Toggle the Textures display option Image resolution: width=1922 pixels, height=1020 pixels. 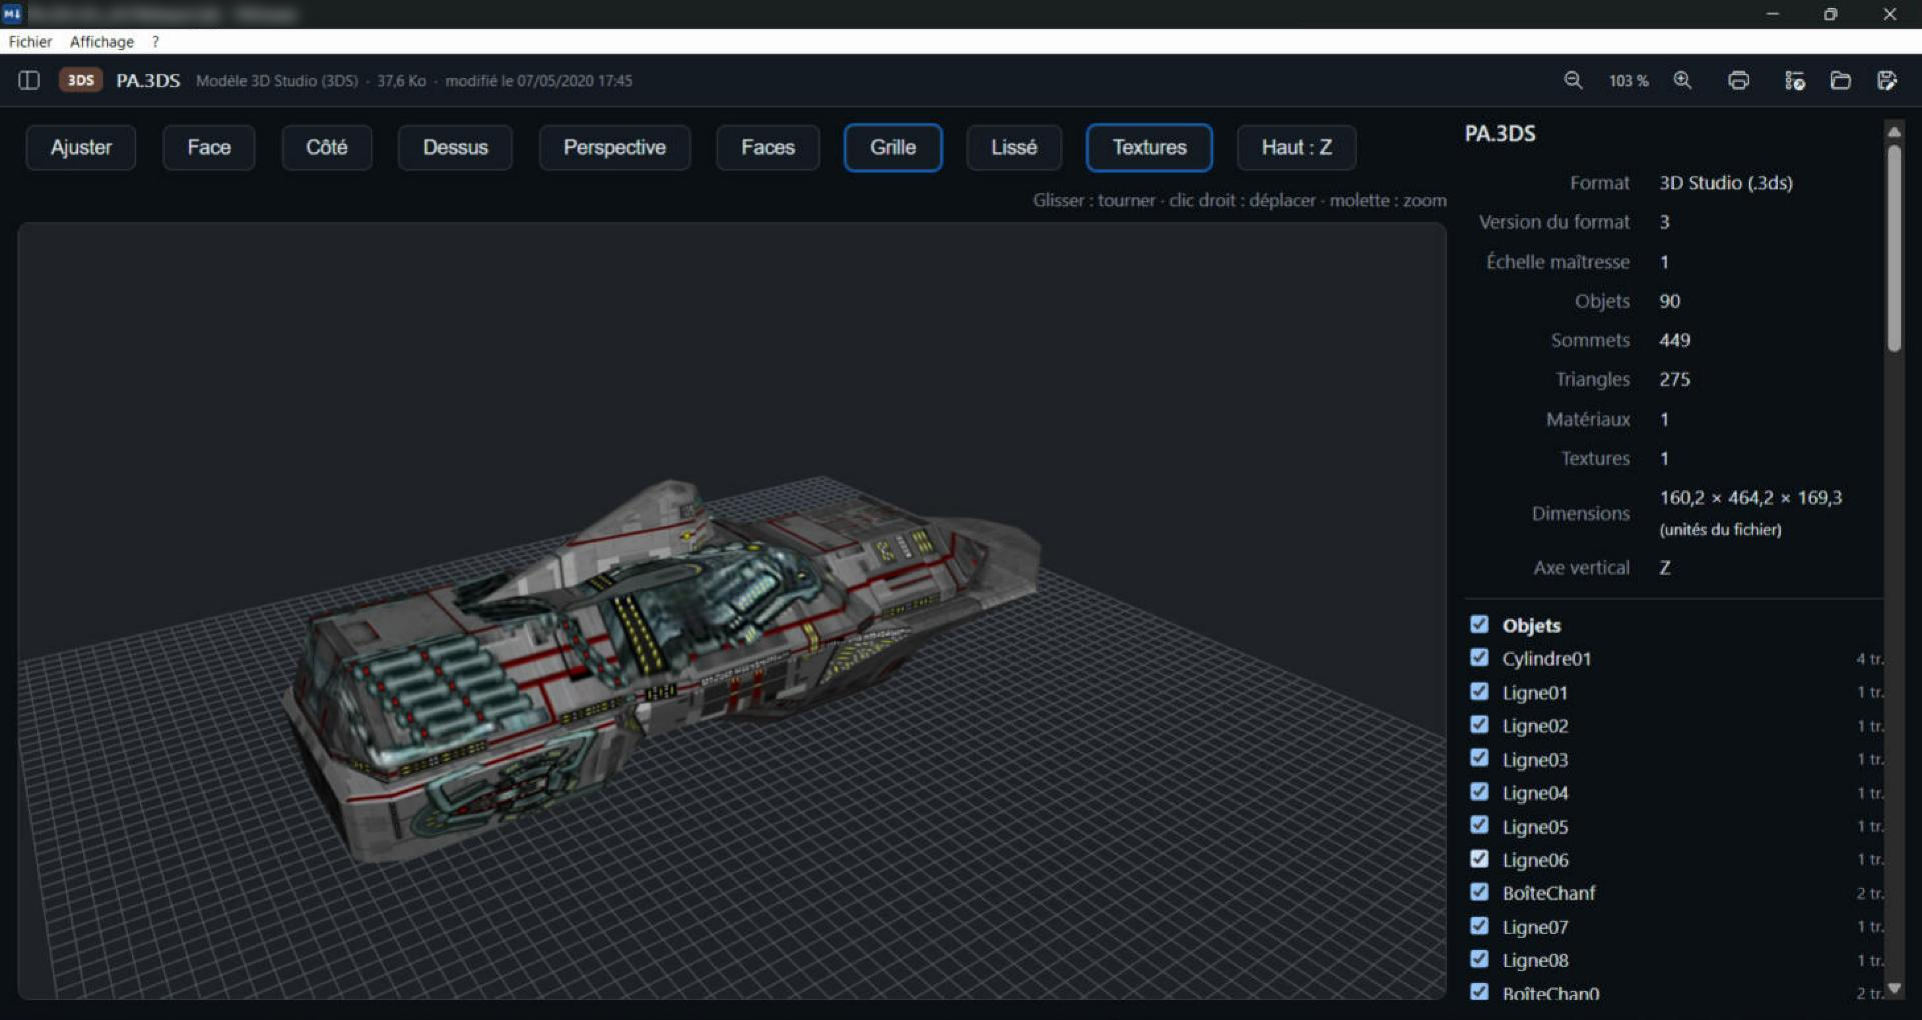(x=1149, y=147)
